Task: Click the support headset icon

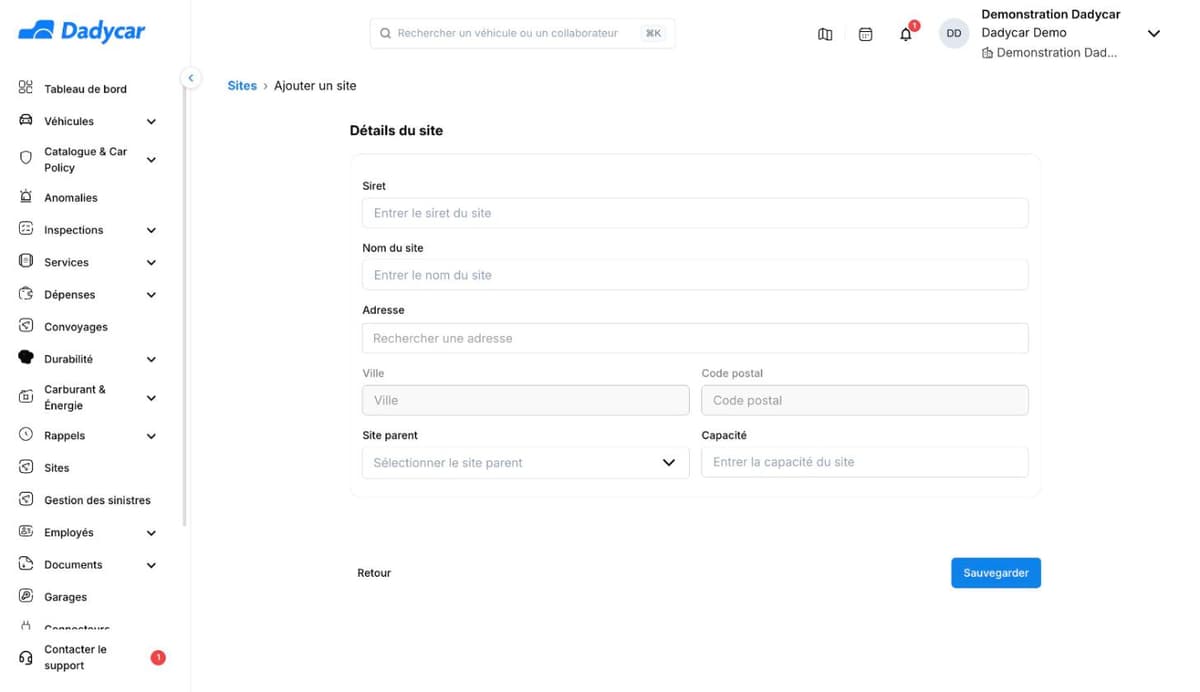Action: (26, 658)
